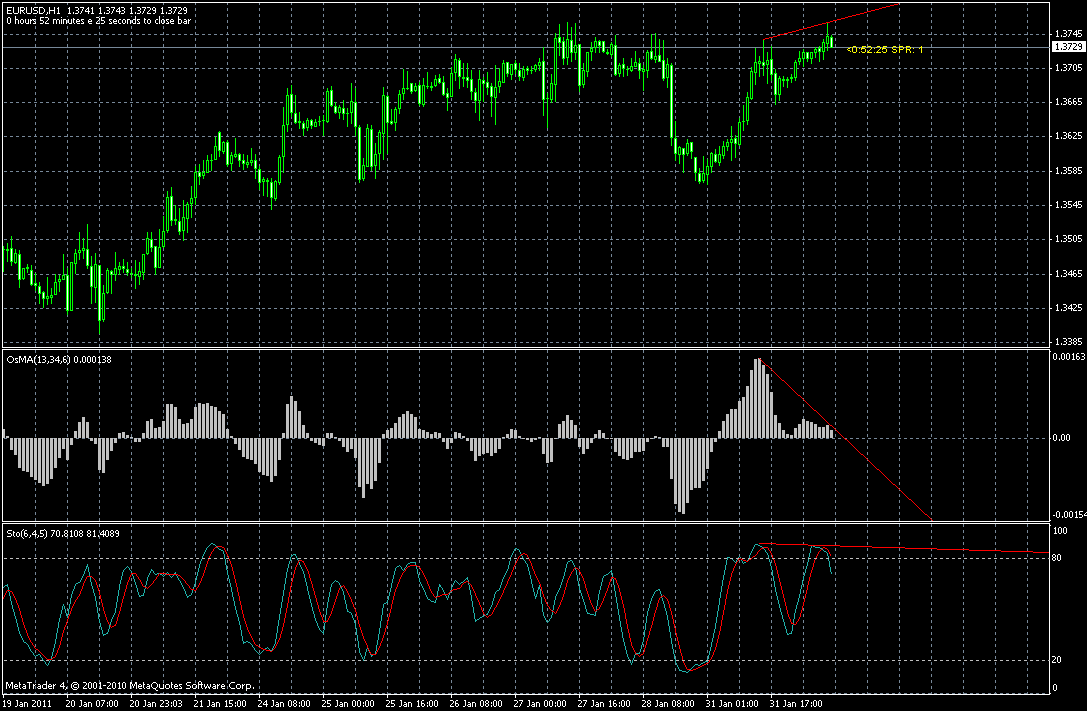The height and width of the screenshot is (711, 1087).
Task: Select the 20 Jan 07:00 time label
Action: click(x=92, y=704)
